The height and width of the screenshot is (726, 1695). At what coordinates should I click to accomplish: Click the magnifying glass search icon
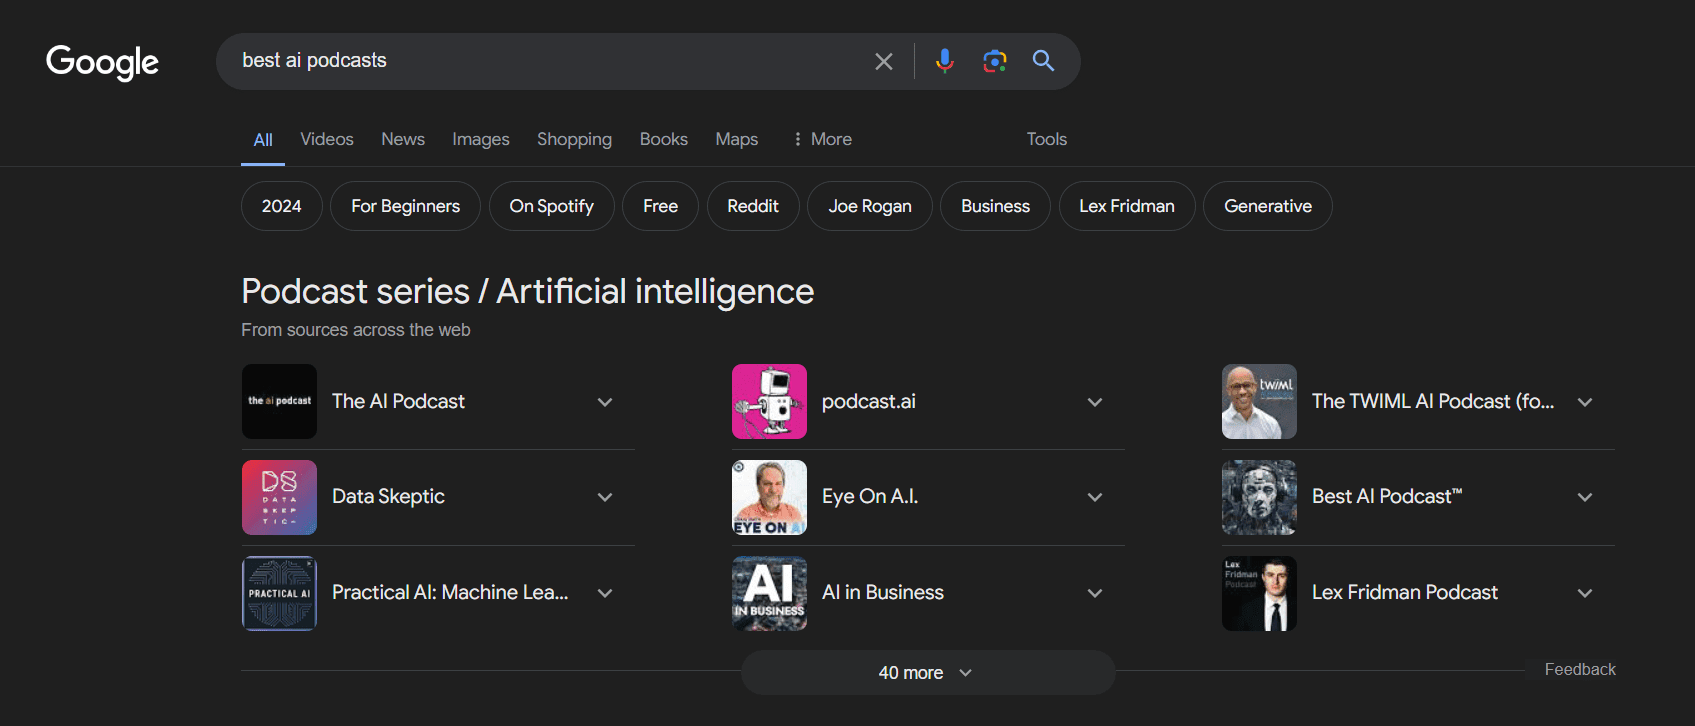[1043, 61]
